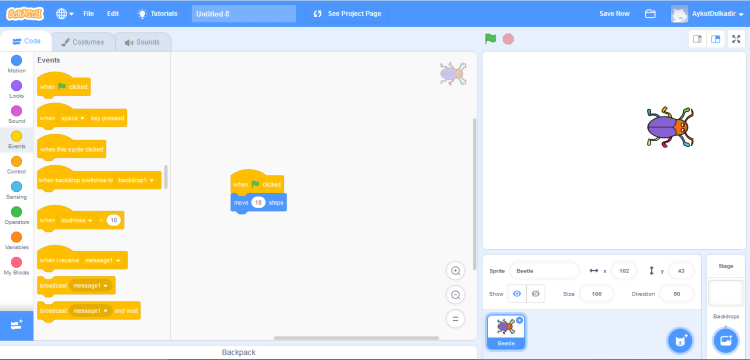The height and width of the screenshot is (360, 750).
Task: Select the Sound block category
Action: pos(16,115)
